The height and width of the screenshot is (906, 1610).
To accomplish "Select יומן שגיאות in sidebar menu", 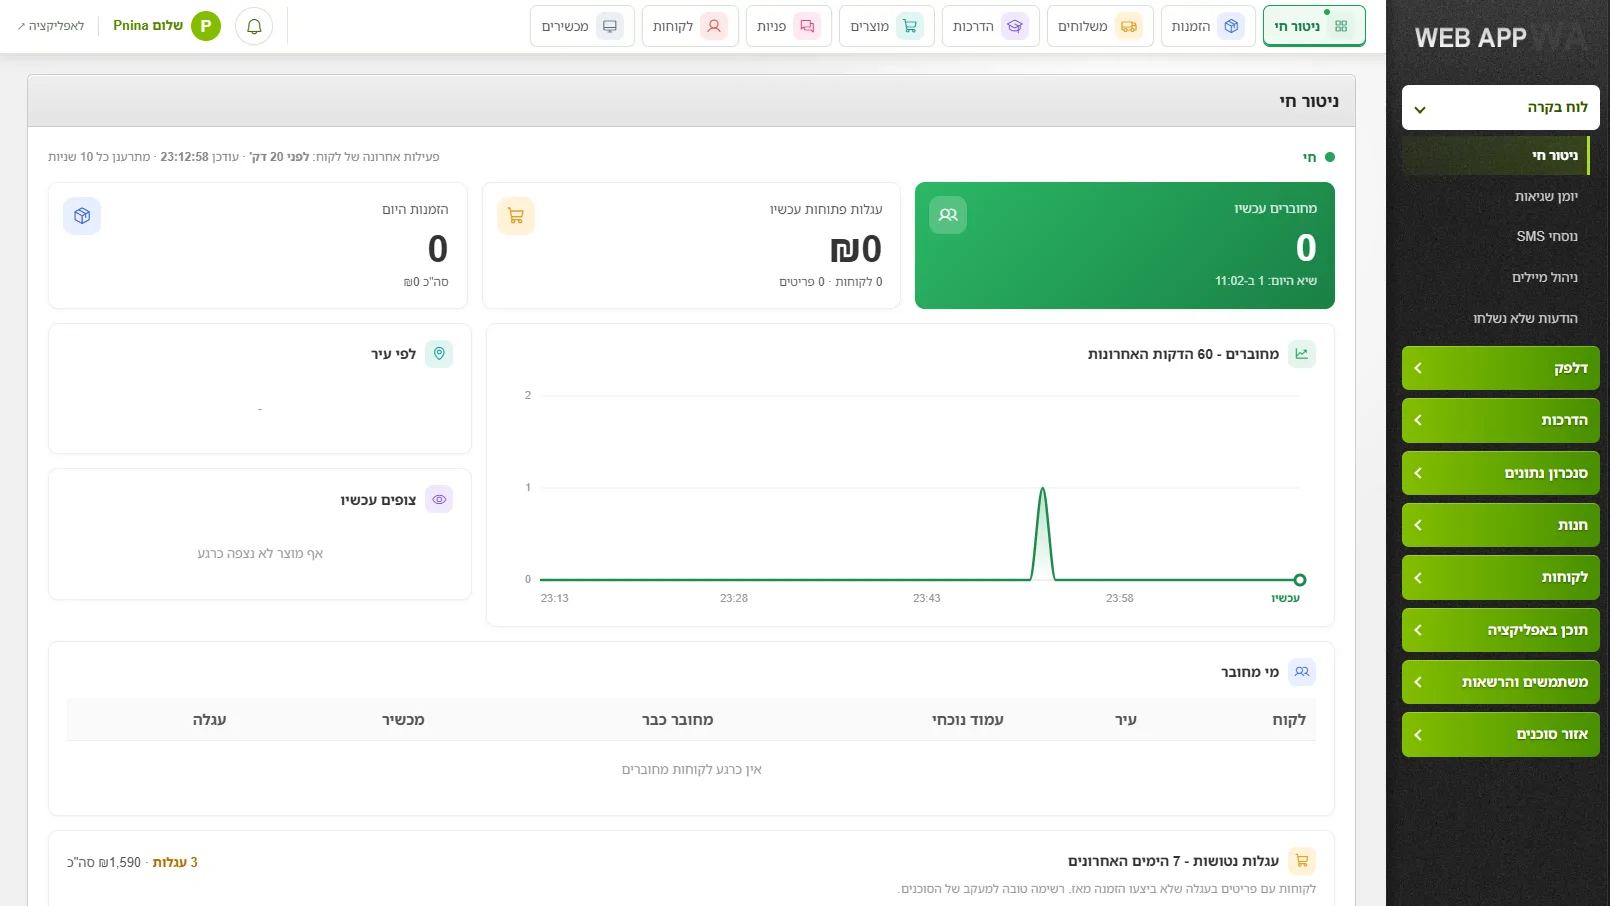I will pos(1546,197).
